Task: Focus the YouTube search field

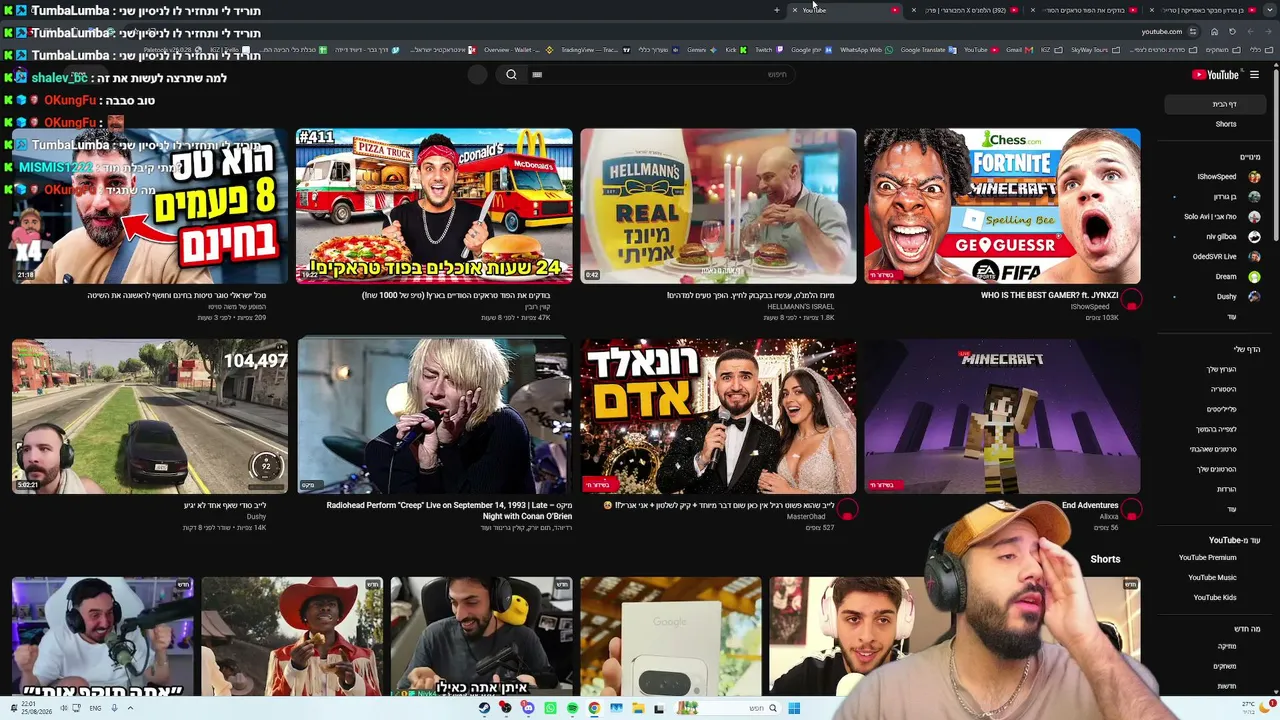Action: click(x=660, y=75)
